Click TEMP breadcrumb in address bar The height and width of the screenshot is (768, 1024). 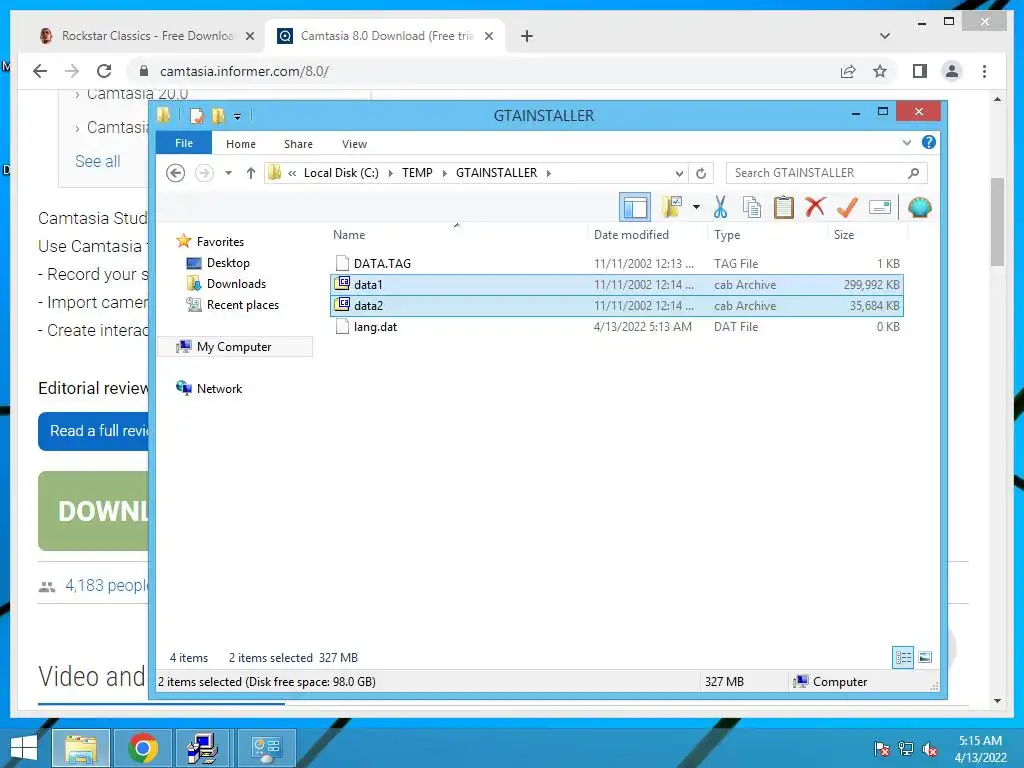(417, 173)
